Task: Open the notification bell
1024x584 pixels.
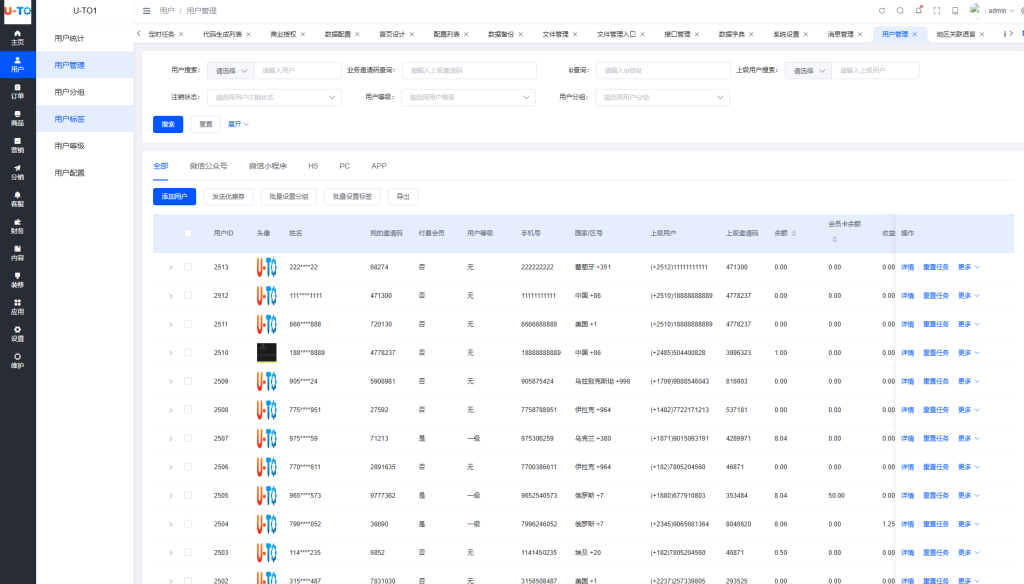Action: (918, 10)
